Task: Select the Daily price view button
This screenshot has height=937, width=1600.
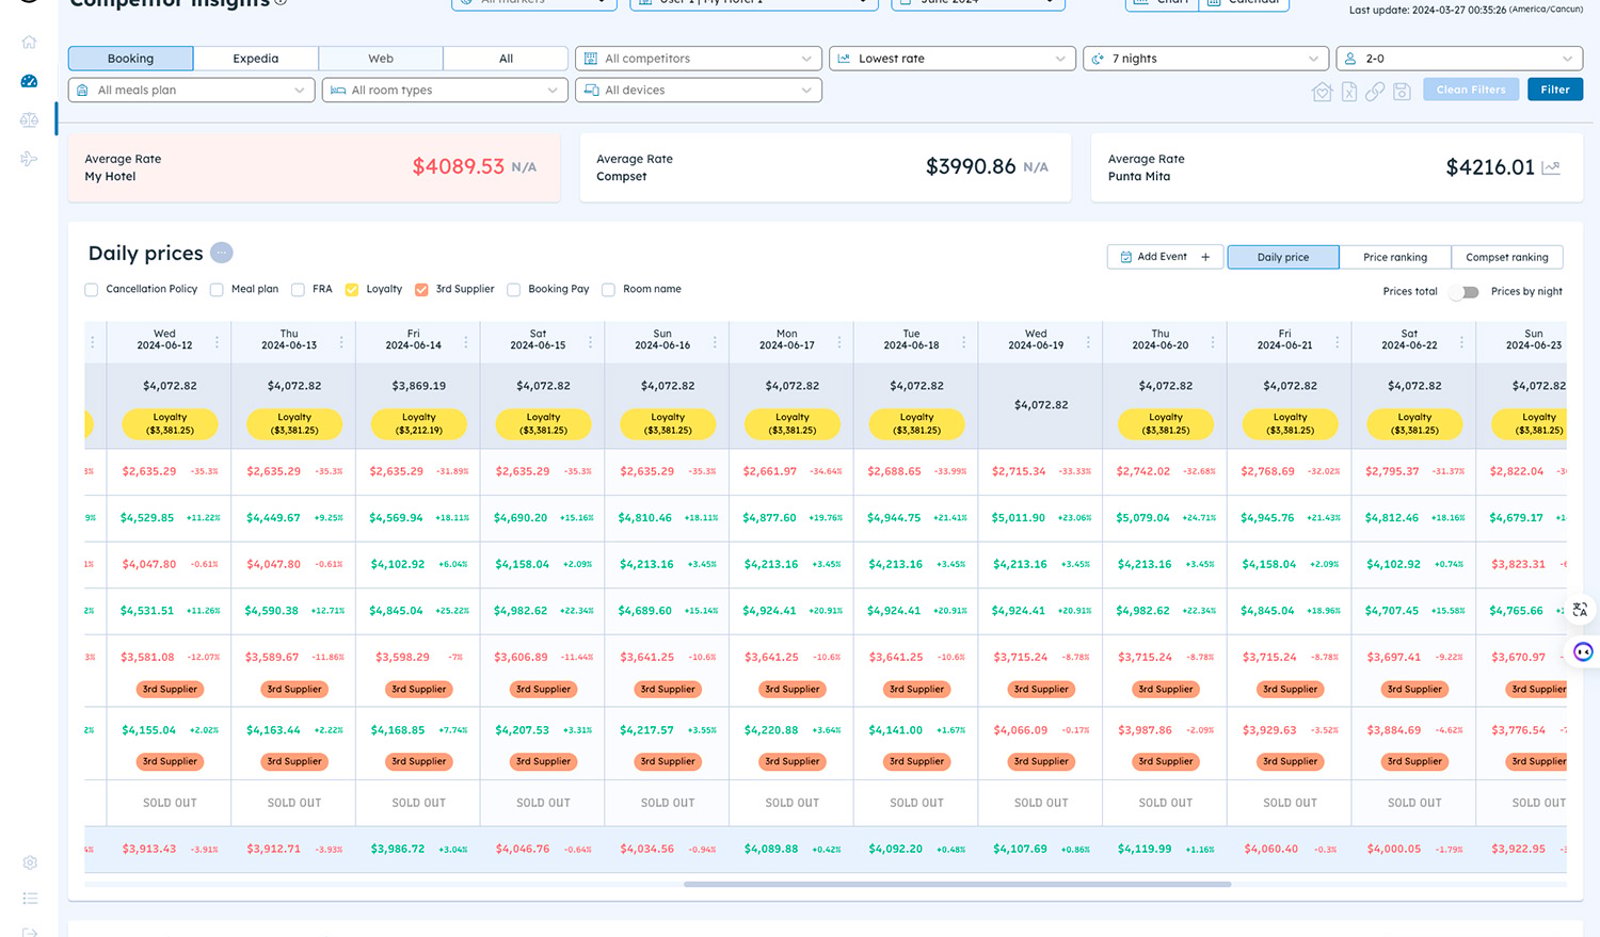Action: coord(1283,257)
